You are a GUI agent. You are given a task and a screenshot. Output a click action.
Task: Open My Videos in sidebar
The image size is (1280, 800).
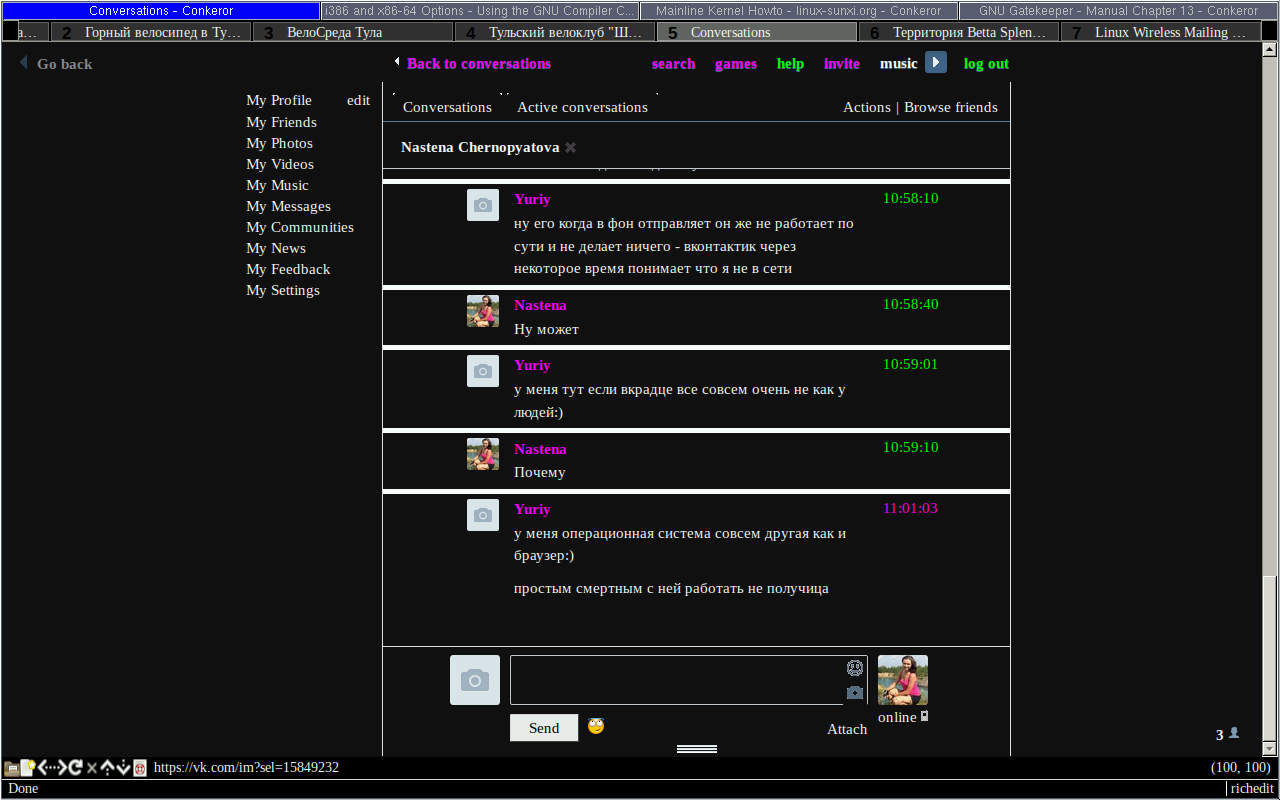[280, 164]
